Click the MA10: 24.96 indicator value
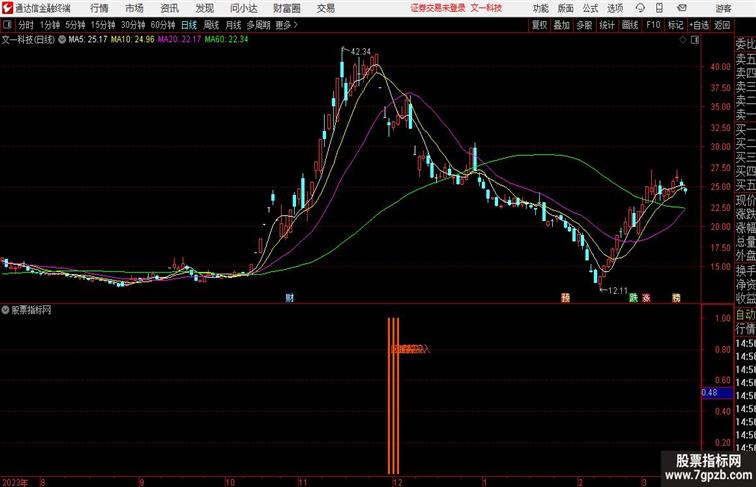Viewport: 756px width, 487px height. [133, 40]
